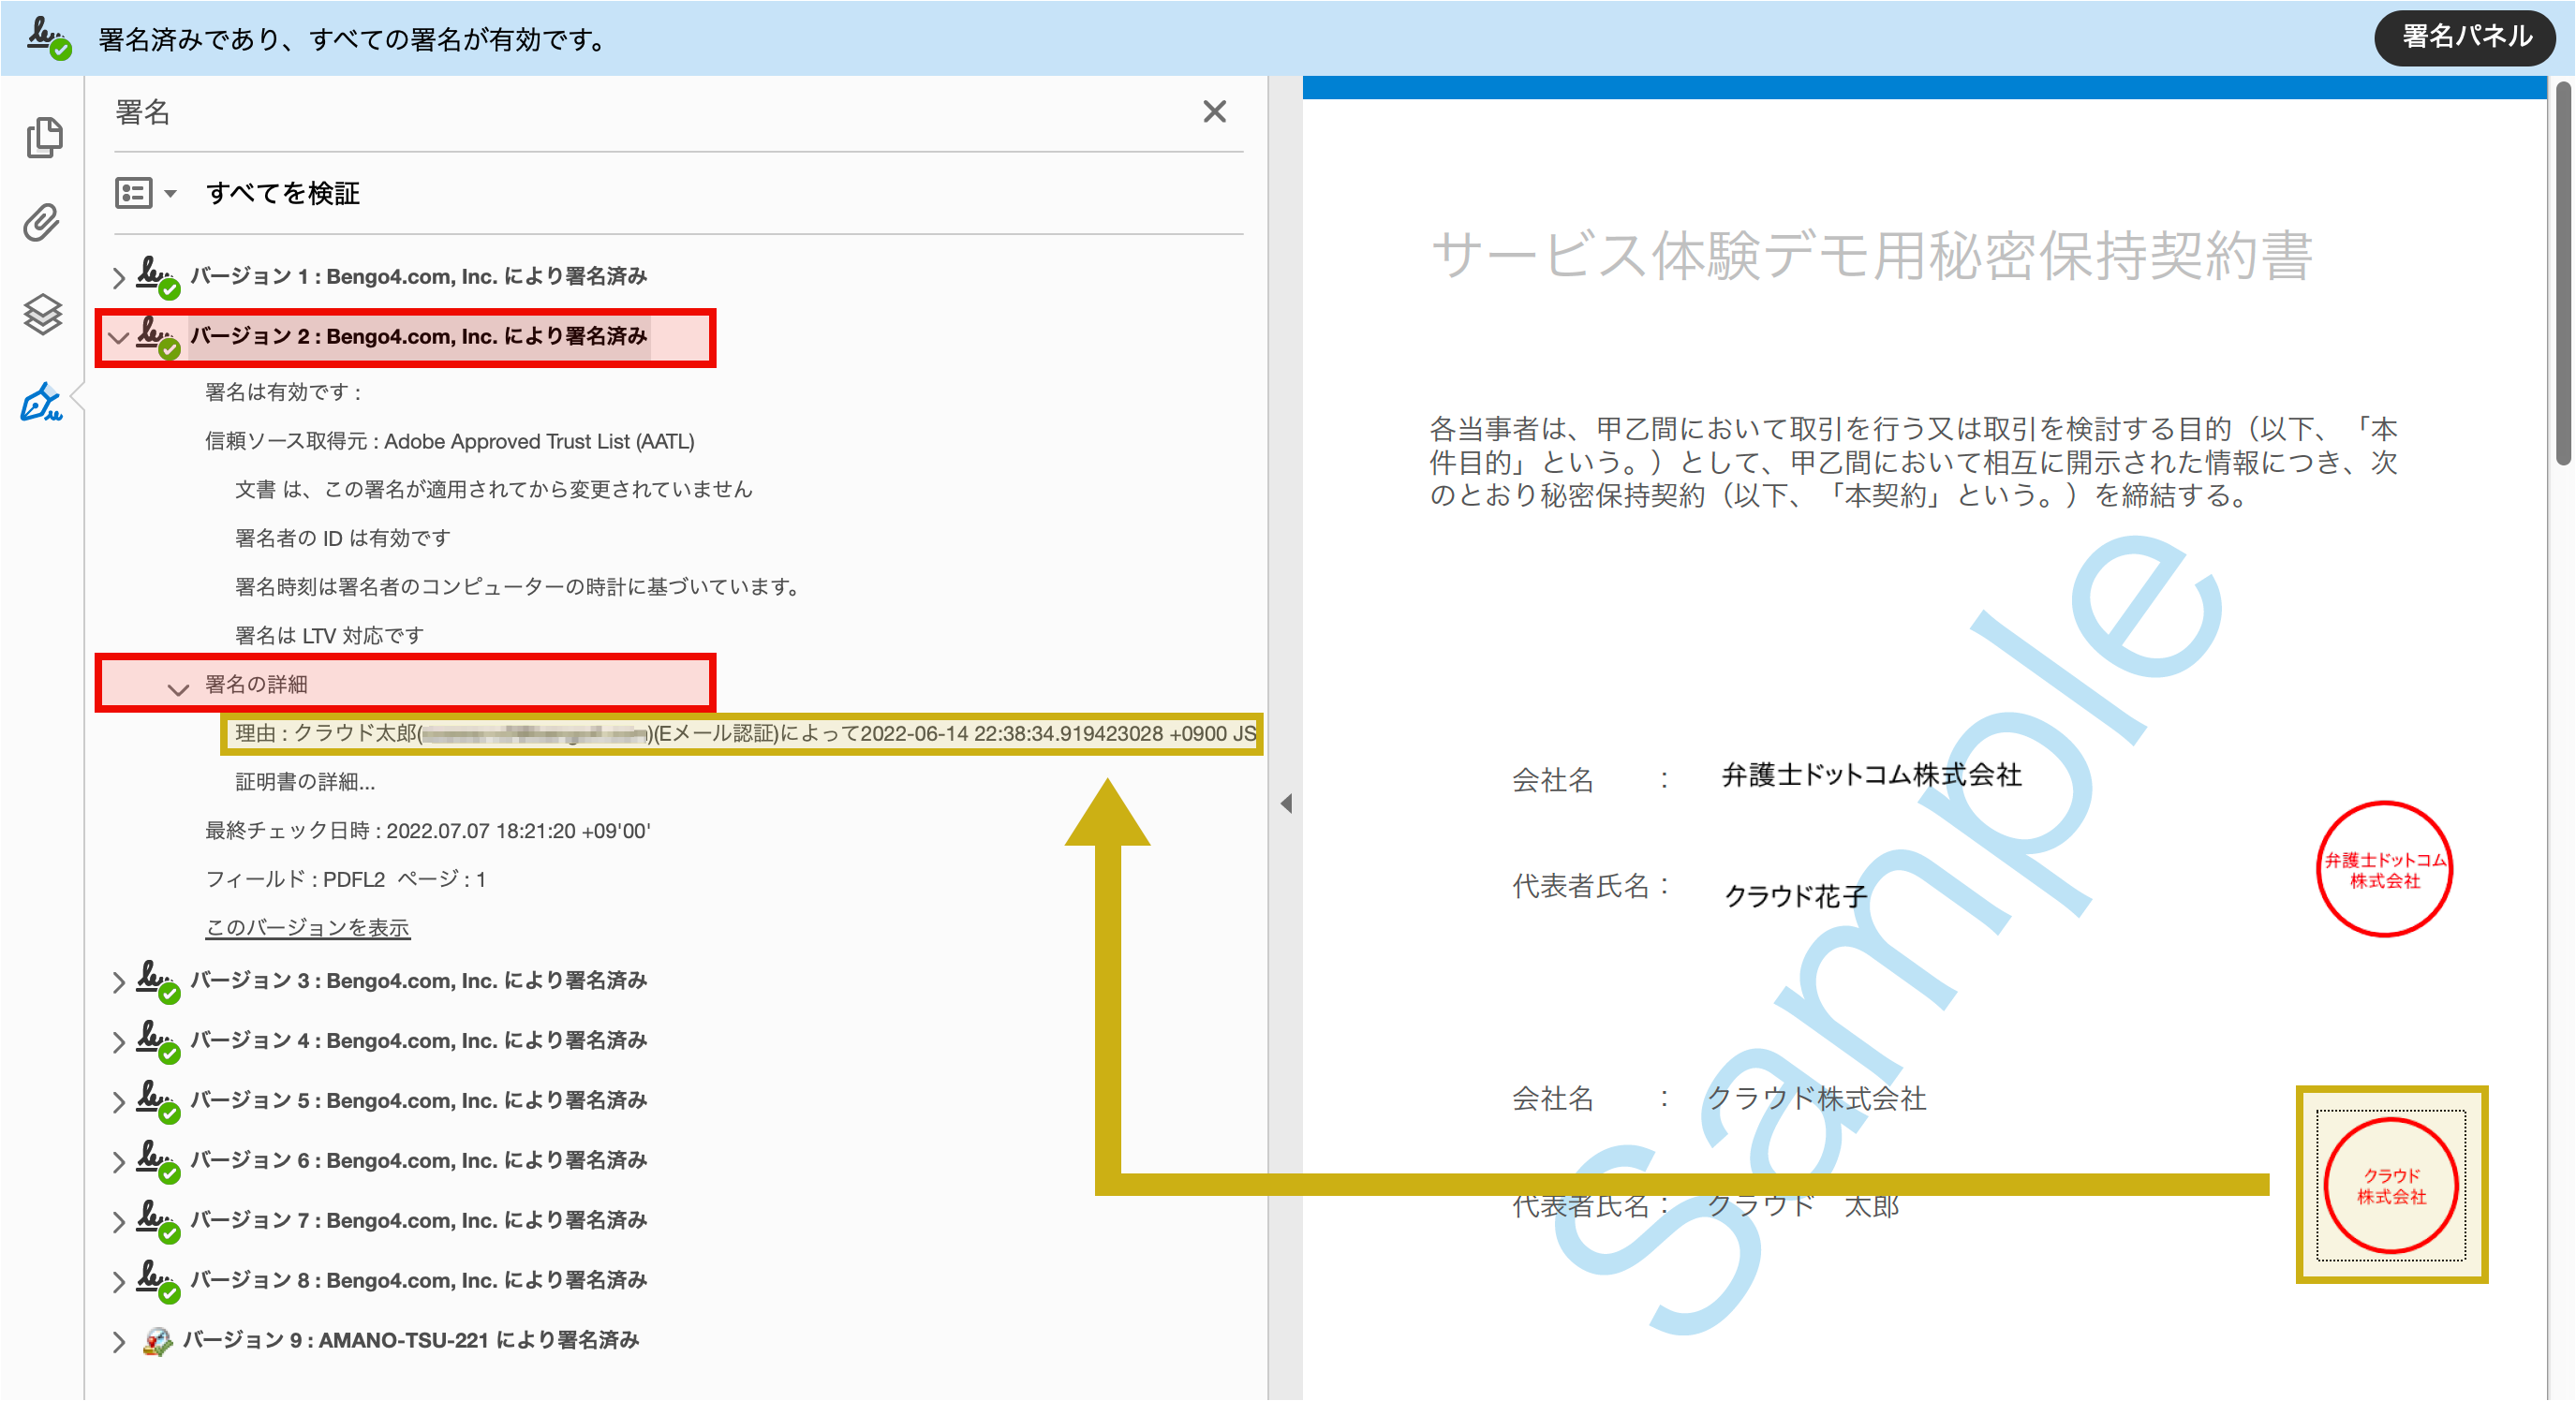Viewport: 2576px width, 1401px height.
Task: Click the バージョン 4 signature icon
Action: pyautogui.click(x=158, y=1041)
